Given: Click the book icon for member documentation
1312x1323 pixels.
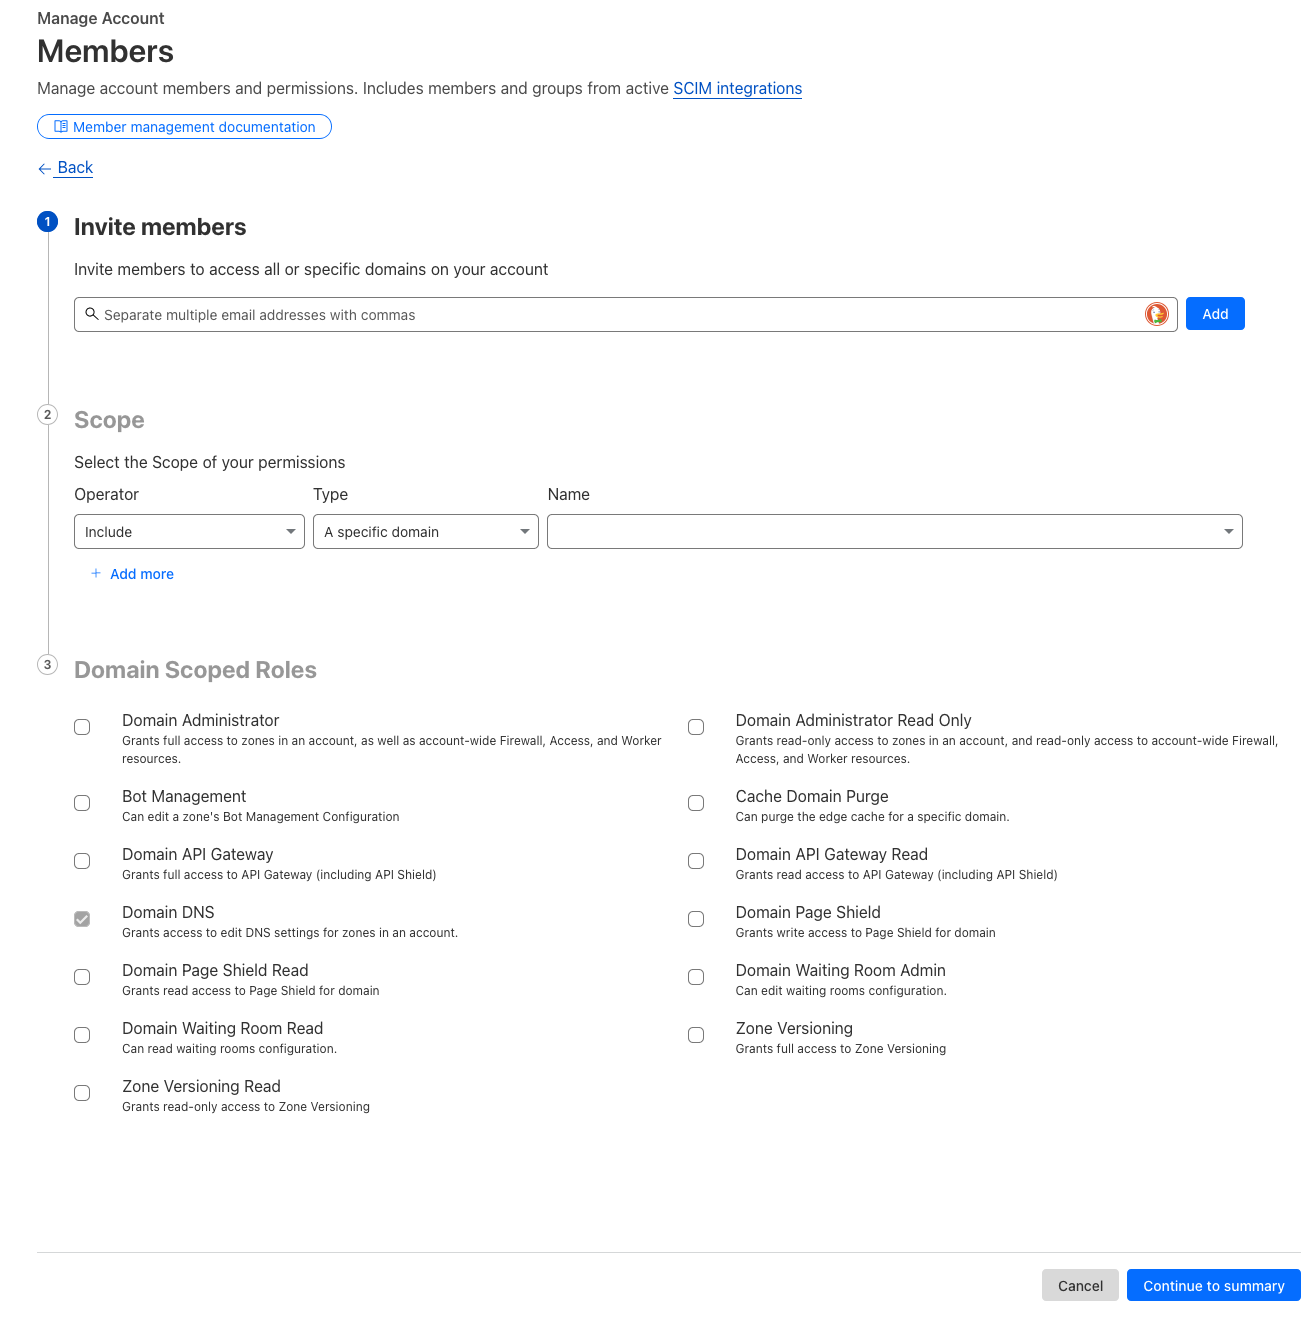Looking at the screenshot, I should (x=61, y=127).
